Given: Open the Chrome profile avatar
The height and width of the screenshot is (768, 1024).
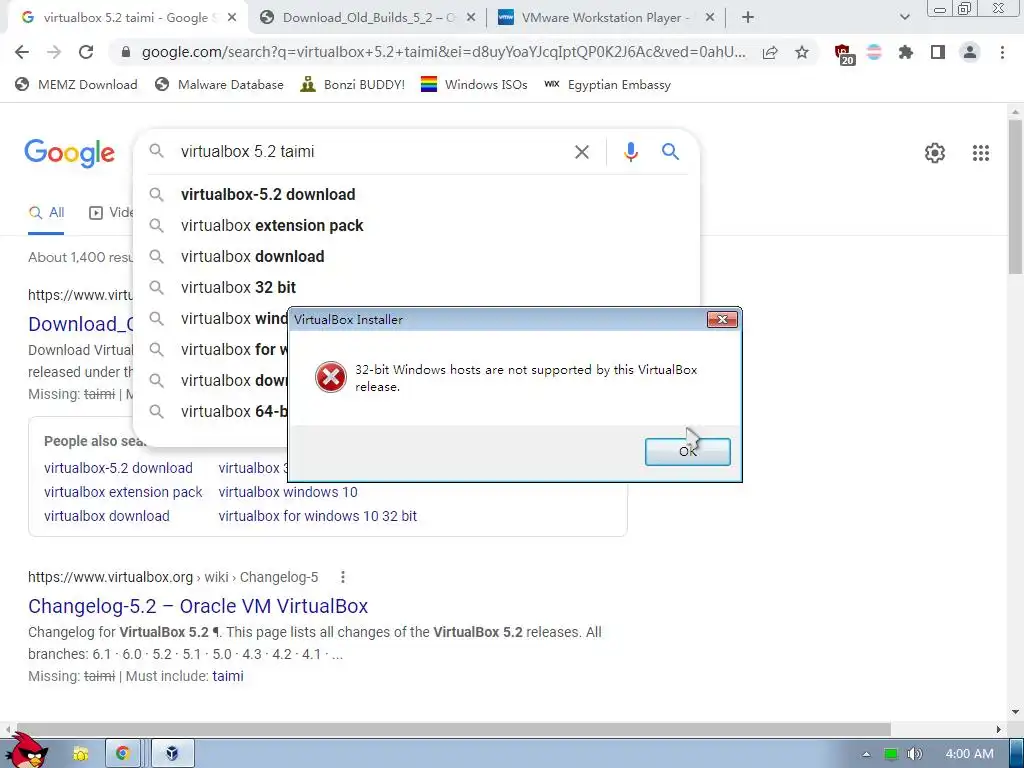Looking at the screenshot, I should (x=970, y=52).
